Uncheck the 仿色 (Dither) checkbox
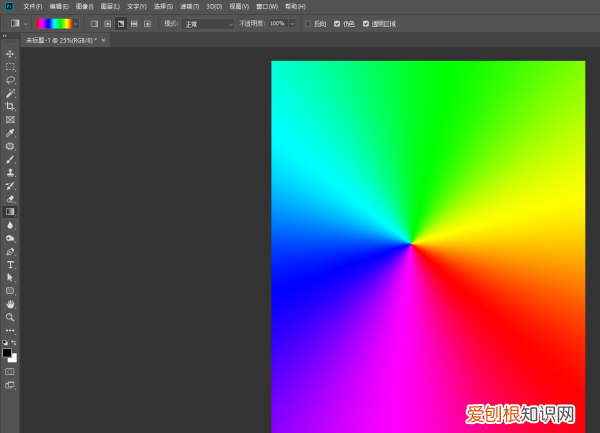600x433 pixels. 336,22
